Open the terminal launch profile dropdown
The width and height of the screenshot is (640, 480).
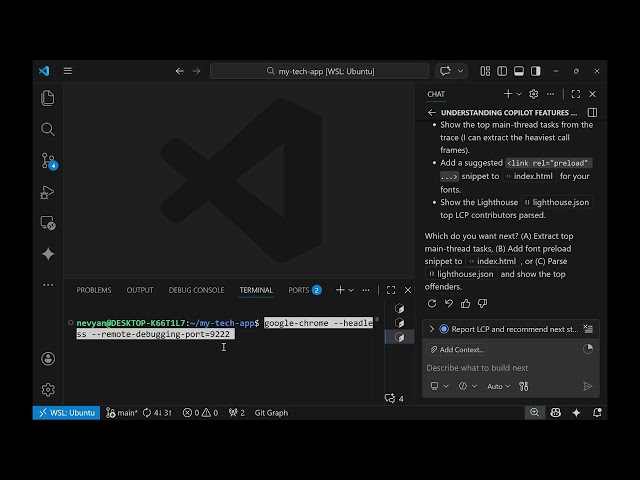click(351, 290)
